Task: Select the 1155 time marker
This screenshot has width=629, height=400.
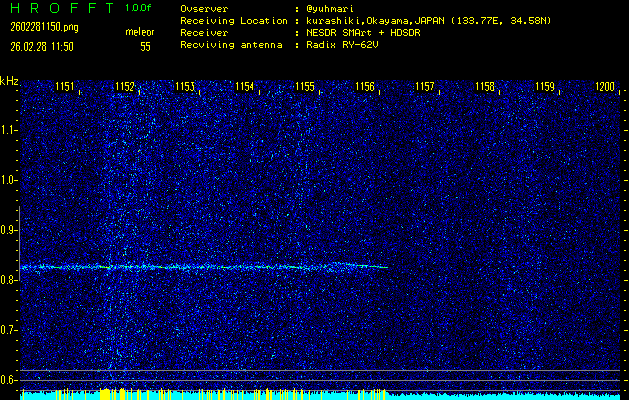Action: (305, 87)
